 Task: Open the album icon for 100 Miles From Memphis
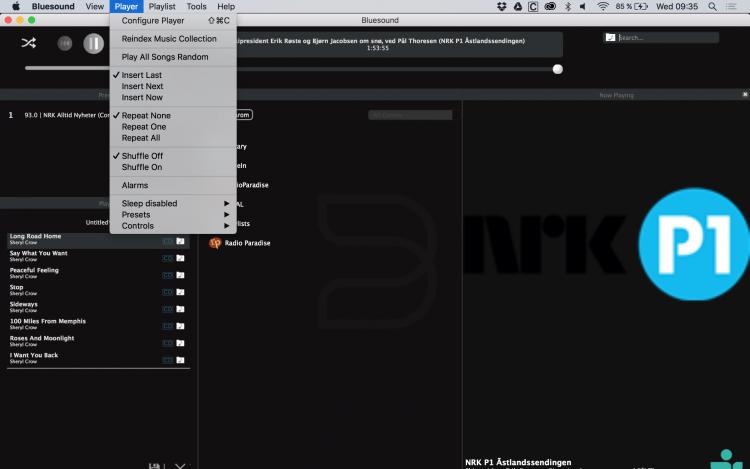click(180, 326)
